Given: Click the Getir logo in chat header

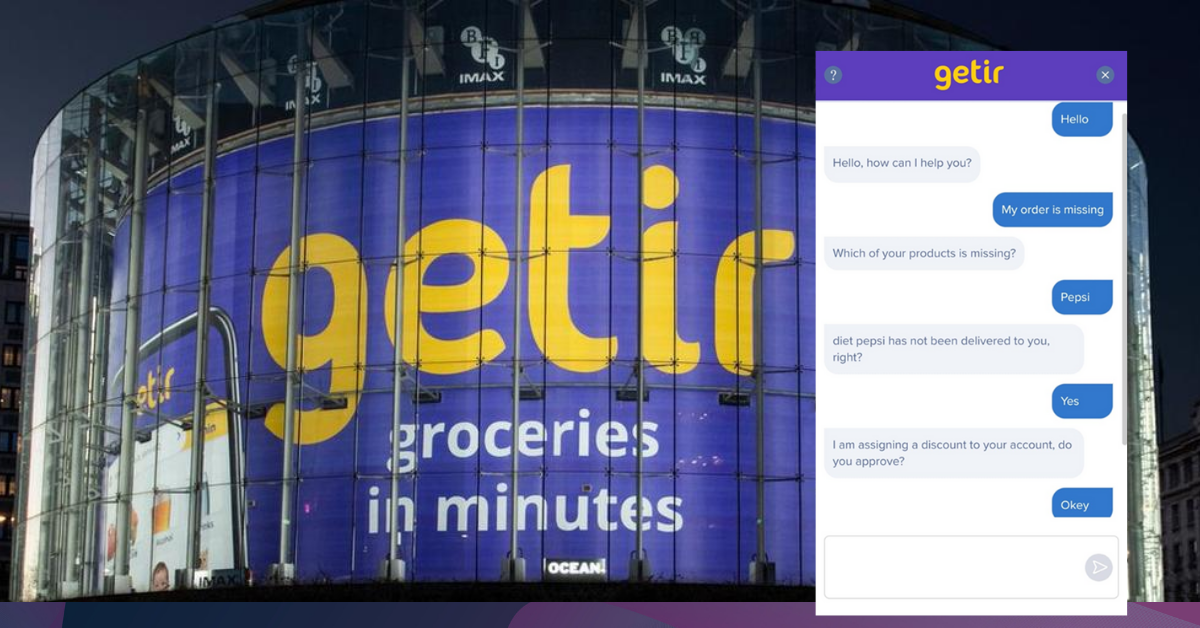Looking at the screenshot, I should click(x=969, y=75).
